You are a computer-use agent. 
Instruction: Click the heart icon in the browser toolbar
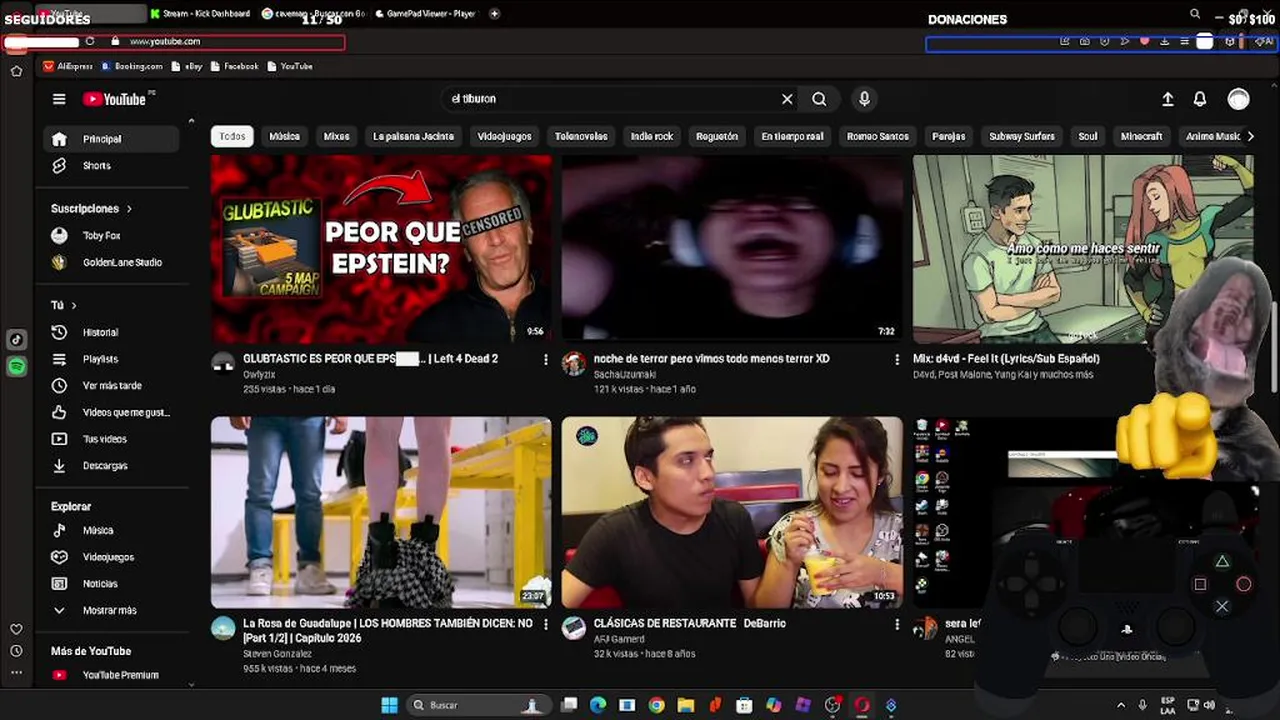click(x=1144, y=42)
